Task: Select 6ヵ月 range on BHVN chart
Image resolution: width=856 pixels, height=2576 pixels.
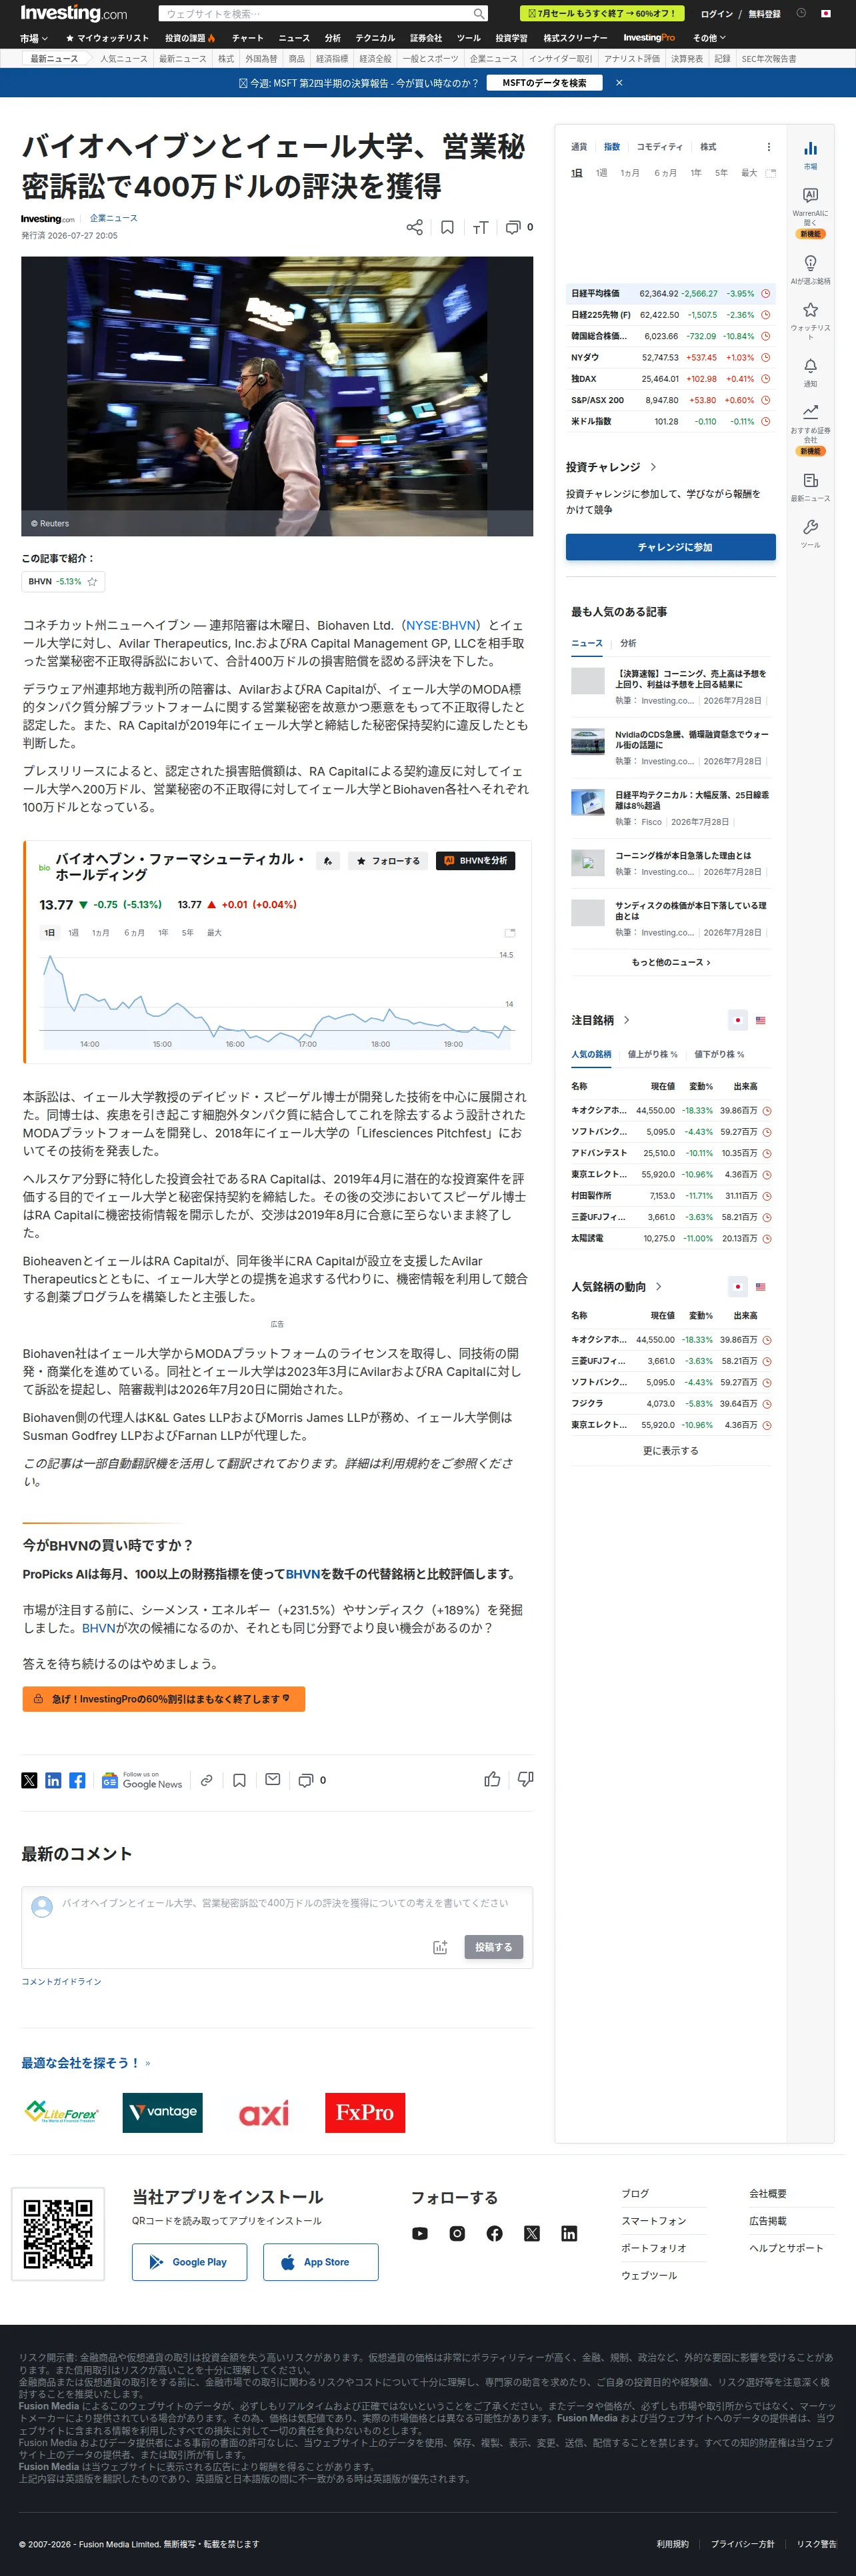Action: 134,933
